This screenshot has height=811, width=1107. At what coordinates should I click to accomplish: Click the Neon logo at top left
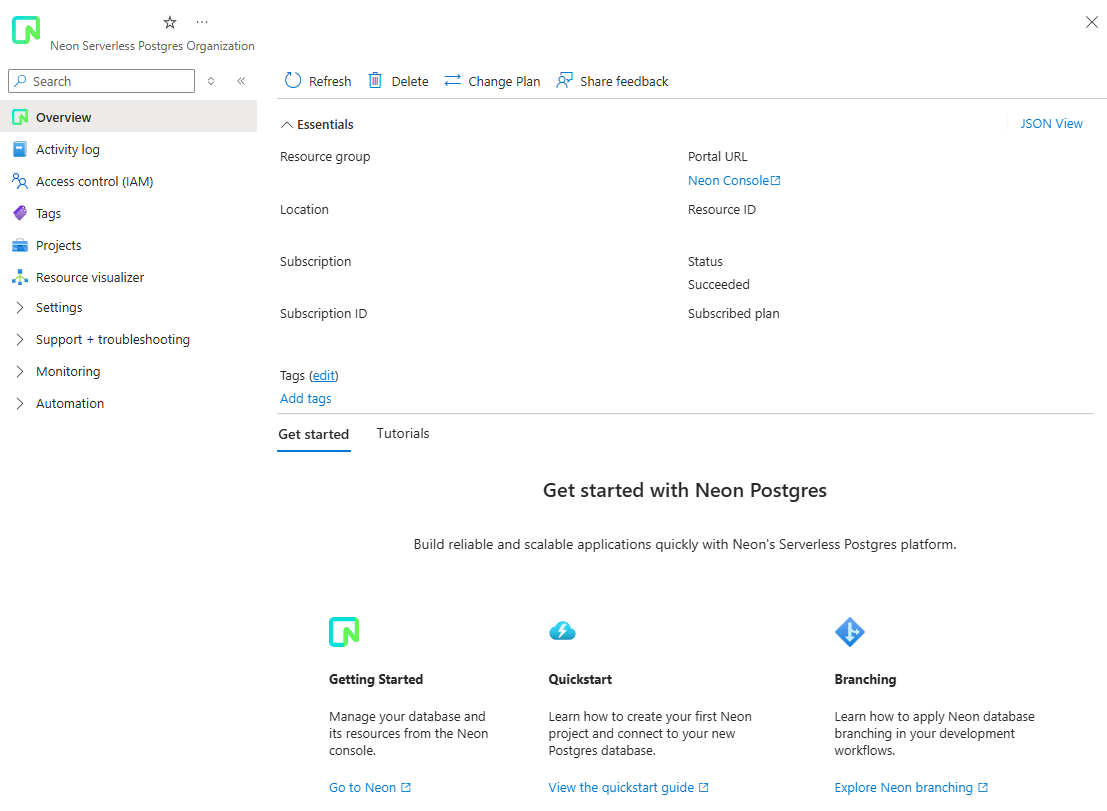tap(26, 30)
